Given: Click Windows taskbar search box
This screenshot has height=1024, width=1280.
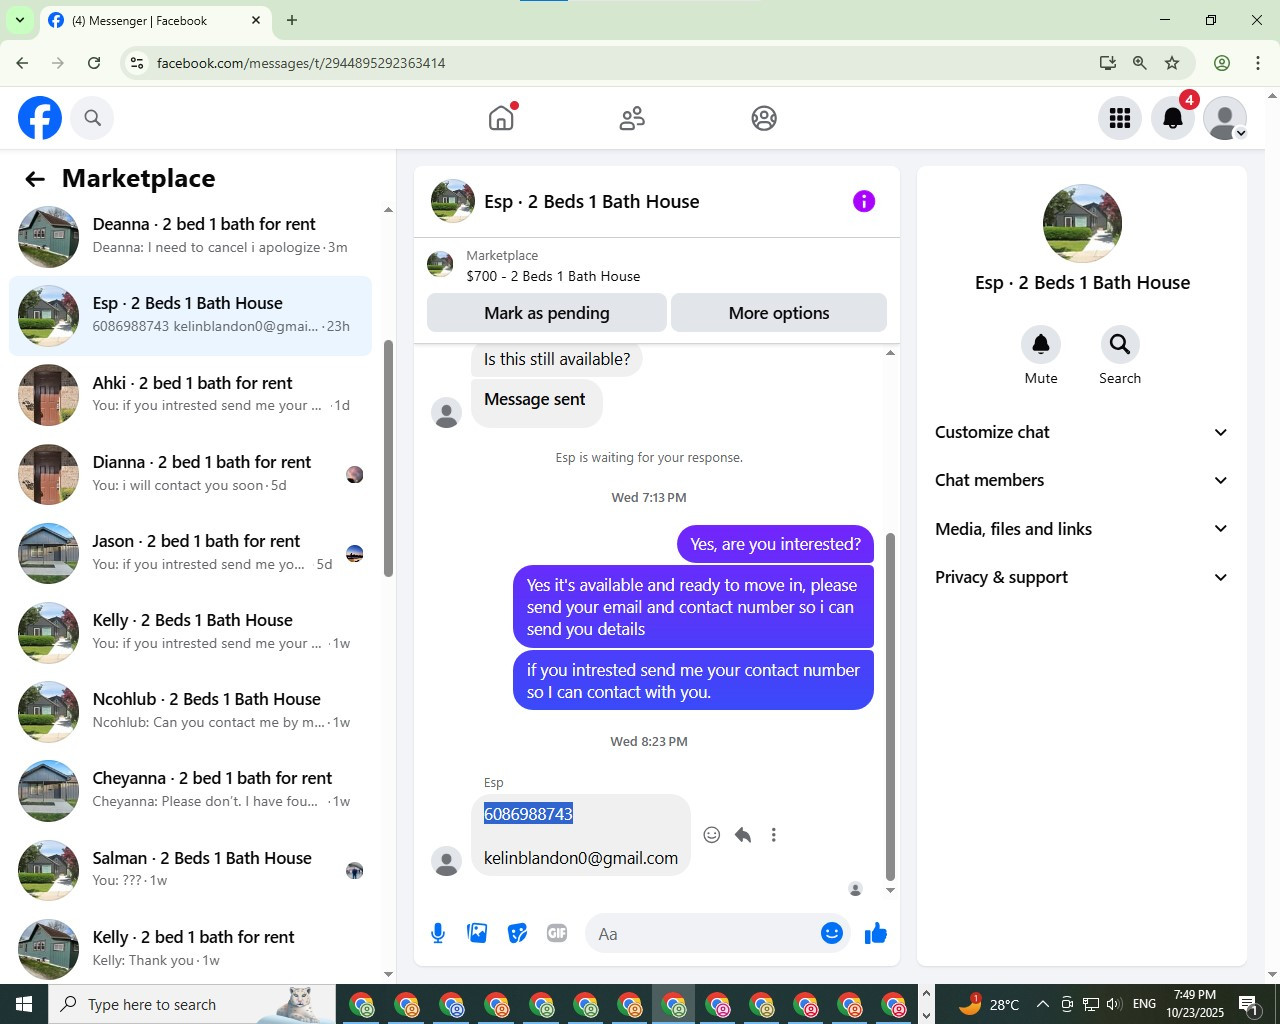Looking at the screenshot, I should tap(192, 1004).
